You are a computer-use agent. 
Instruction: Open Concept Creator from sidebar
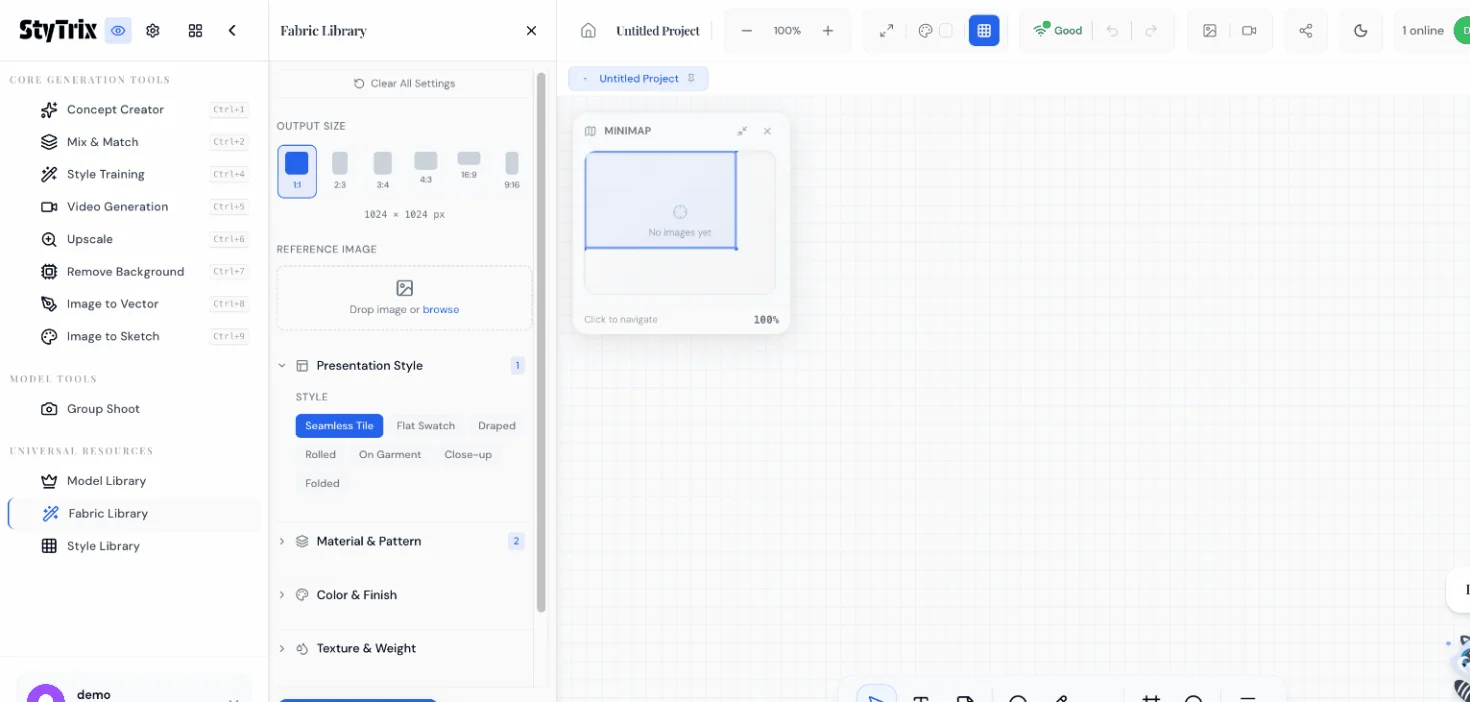[x=115, y=110]
